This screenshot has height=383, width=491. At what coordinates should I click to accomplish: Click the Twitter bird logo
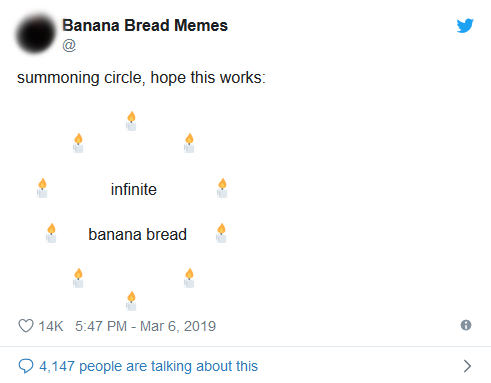(x=465, y=26)
